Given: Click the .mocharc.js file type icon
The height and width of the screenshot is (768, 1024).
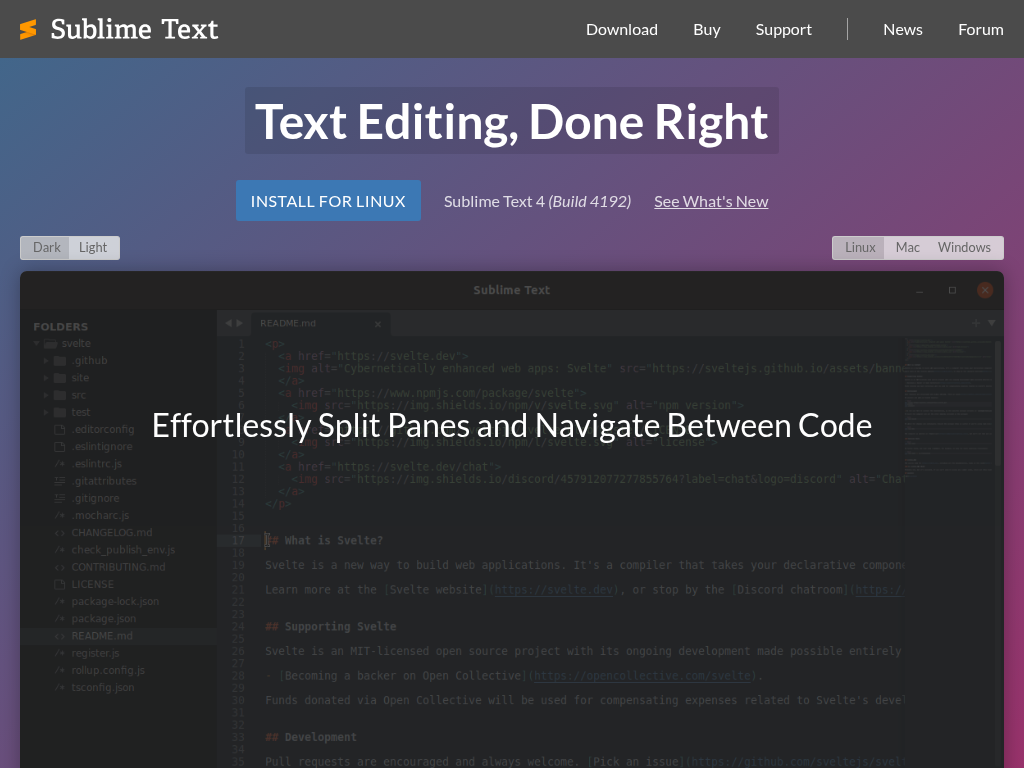Looking at the screenshot, I should point(60,515).
